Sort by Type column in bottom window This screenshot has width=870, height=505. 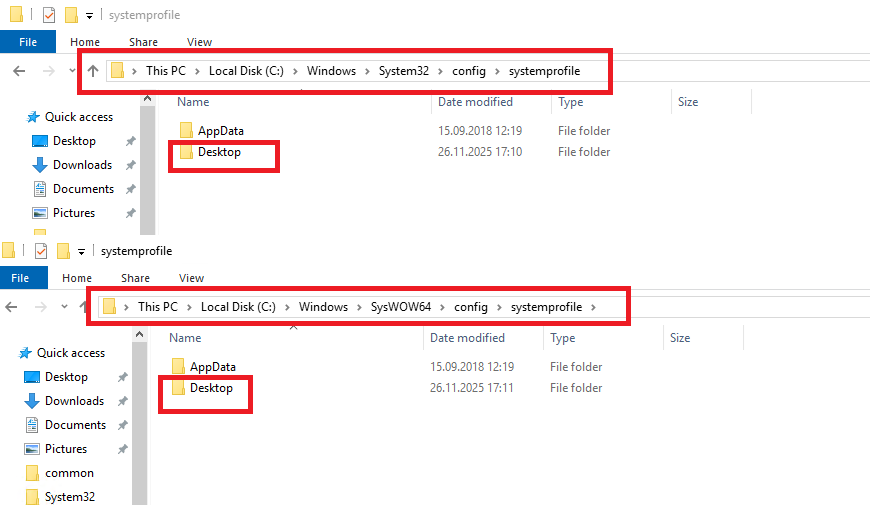pos(563,338)
